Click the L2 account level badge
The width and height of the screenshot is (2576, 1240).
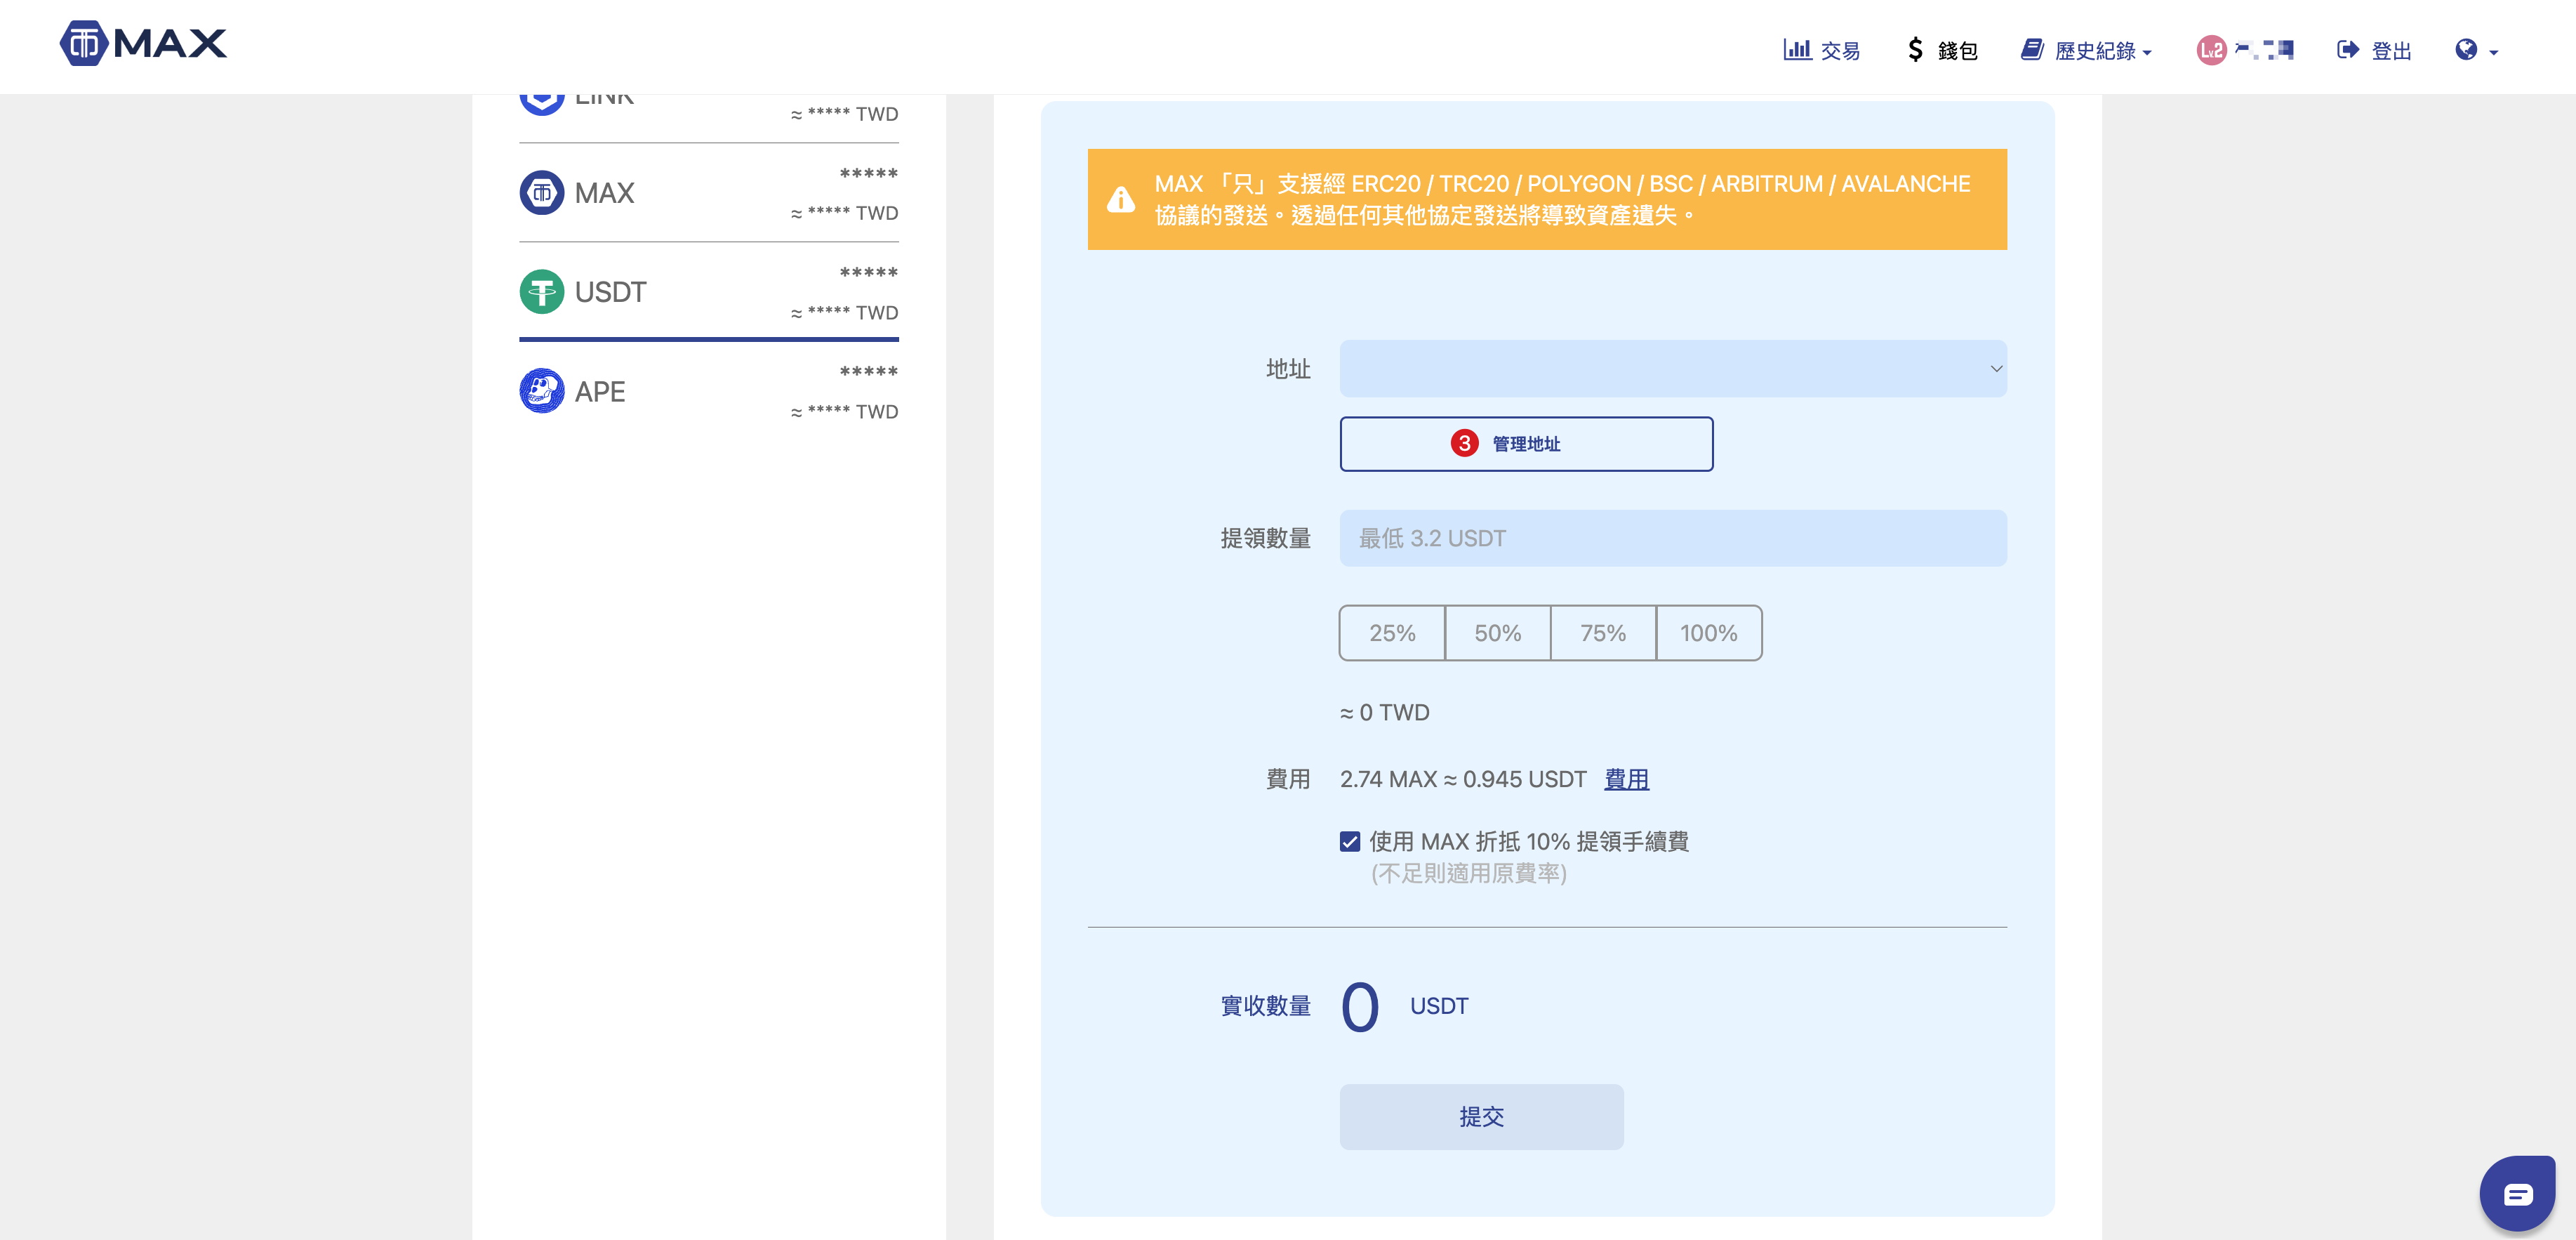pyautogui.click(x=2210, y=50)
